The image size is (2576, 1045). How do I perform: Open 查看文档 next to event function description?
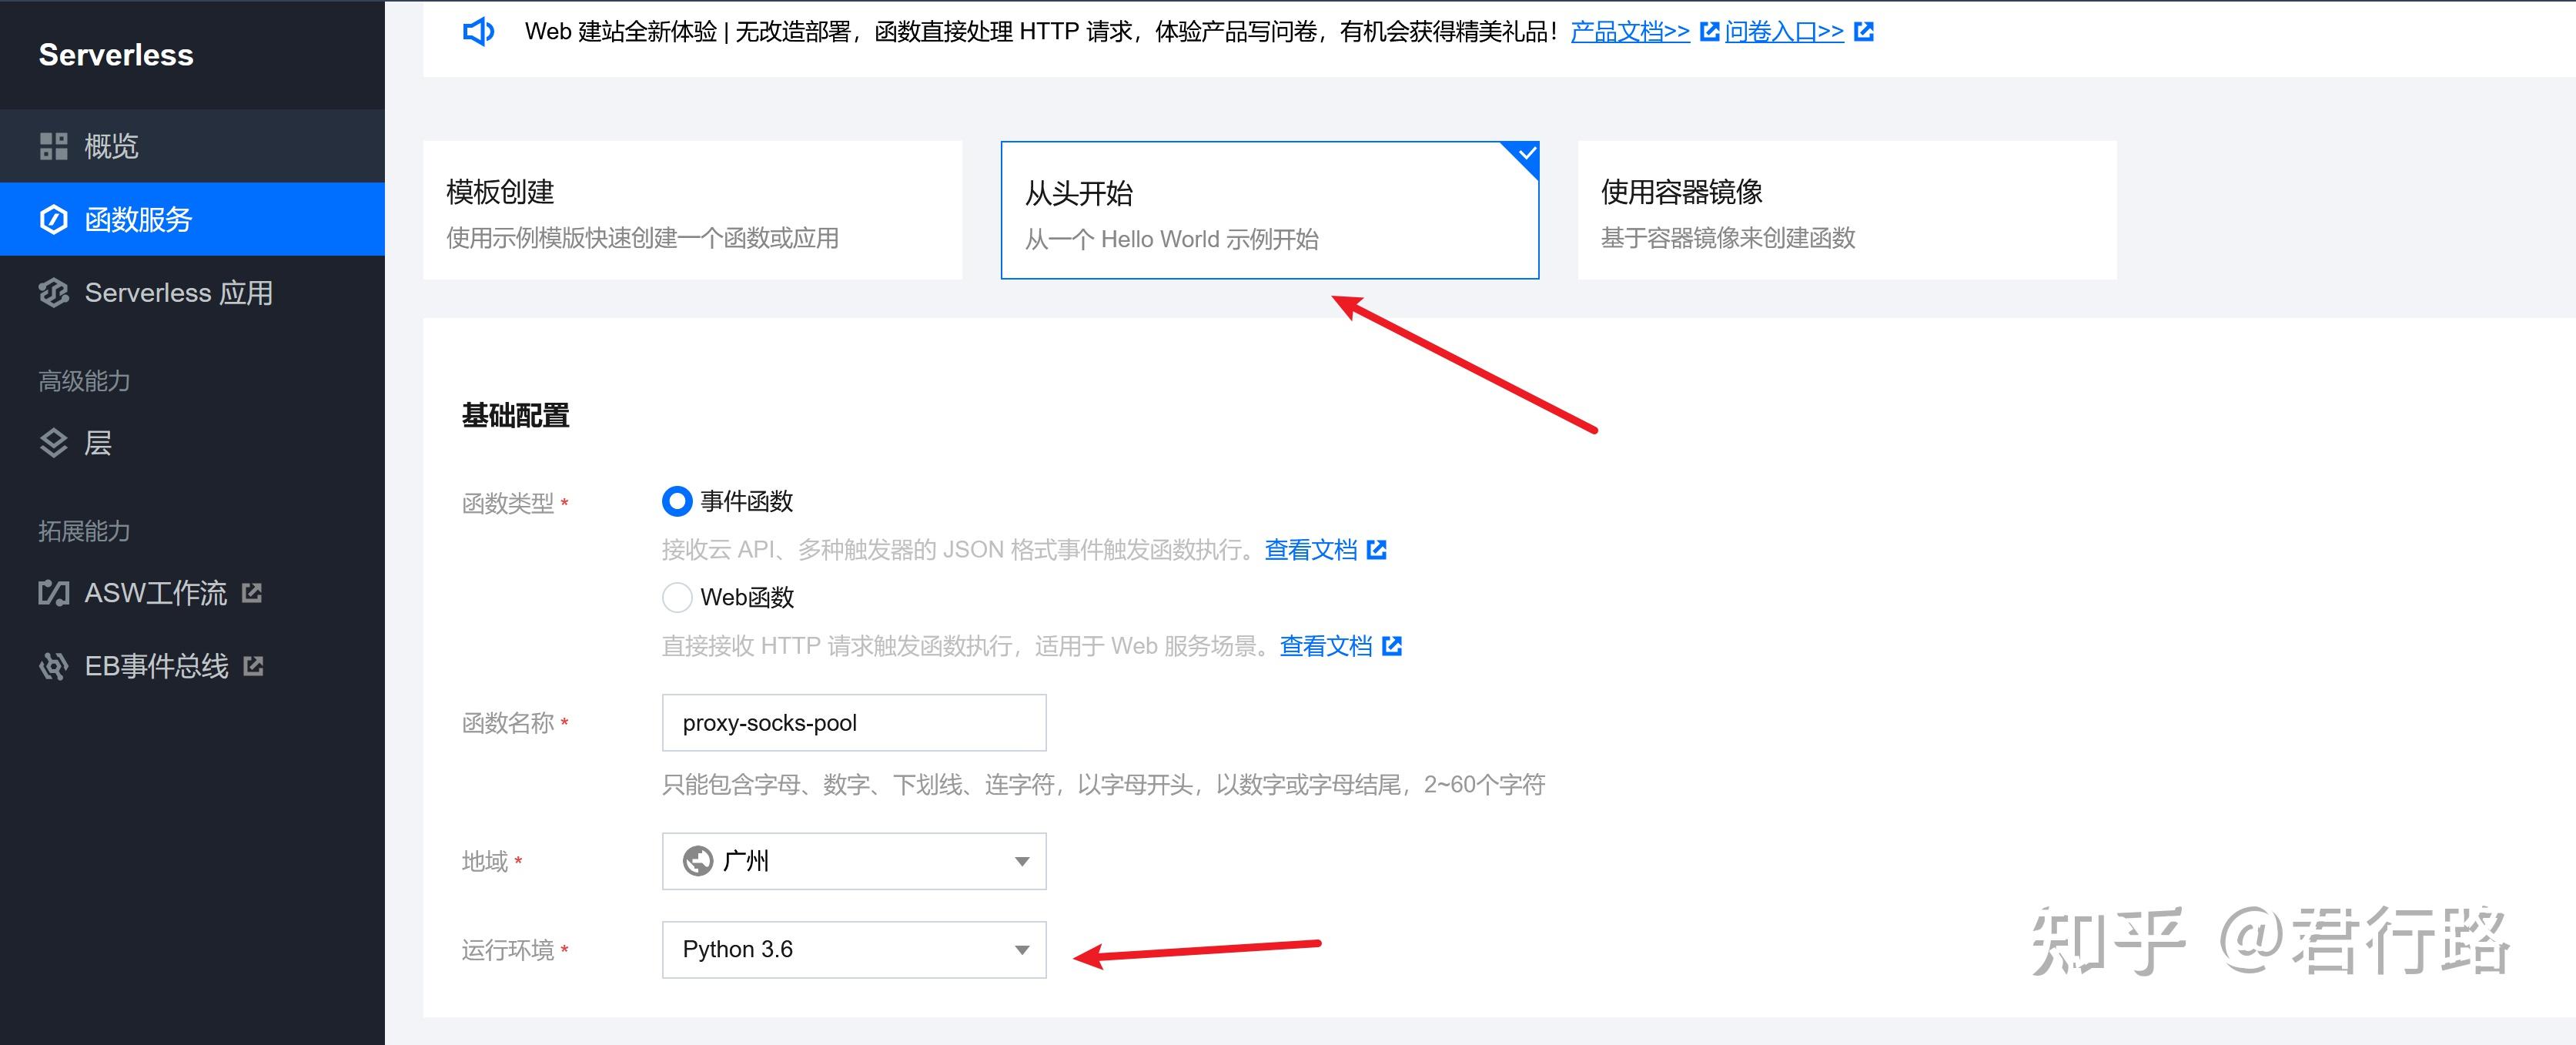pos(1311,549)
